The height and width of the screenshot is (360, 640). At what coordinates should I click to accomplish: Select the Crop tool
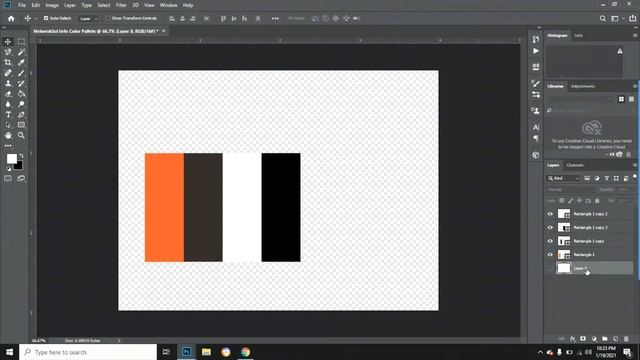(x=8, y=62)
